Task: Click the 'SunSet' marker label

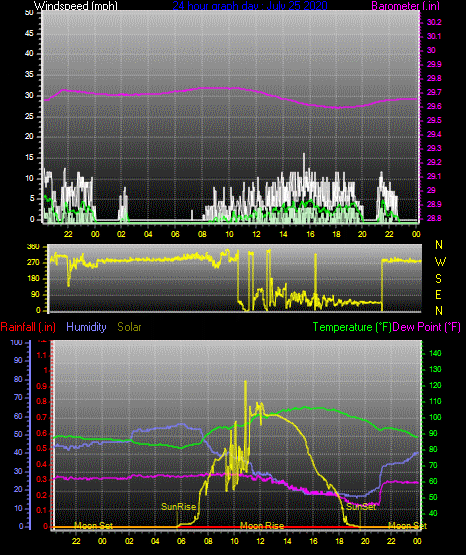Action: click(x=361, y=507)
